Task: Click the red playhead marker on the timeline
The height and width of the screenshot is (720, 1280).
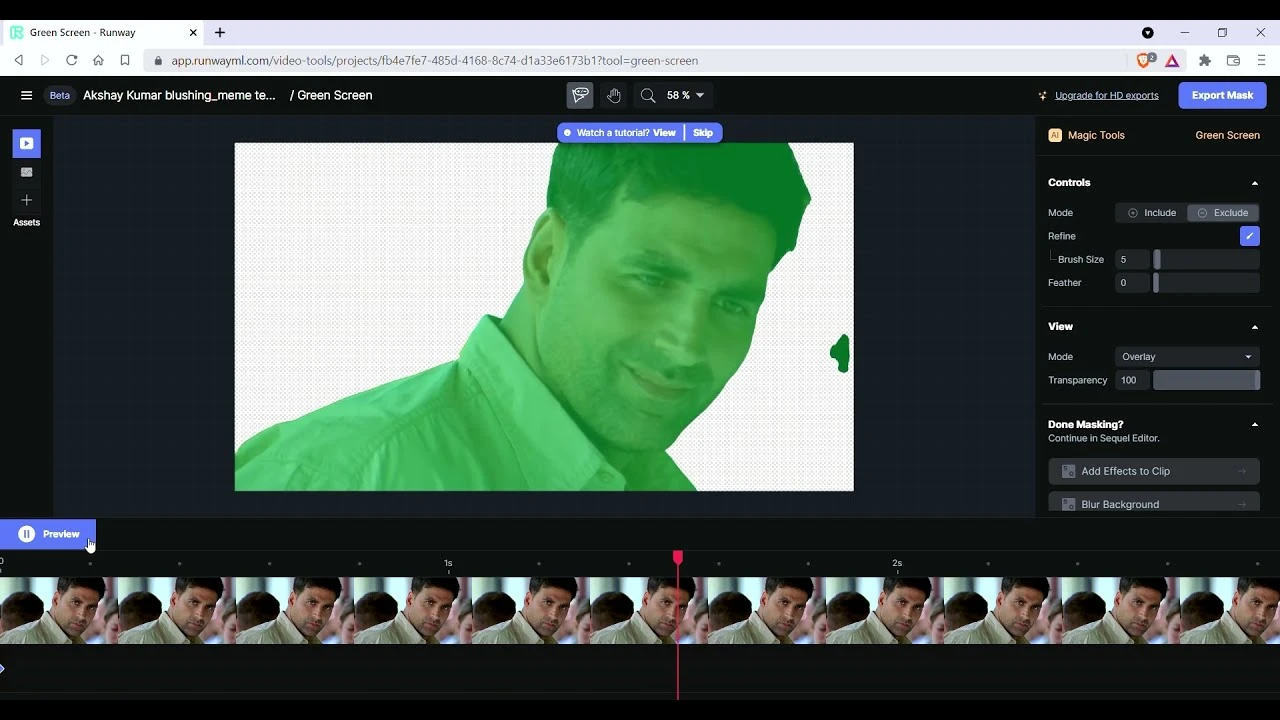Action: tap(678, 557)
